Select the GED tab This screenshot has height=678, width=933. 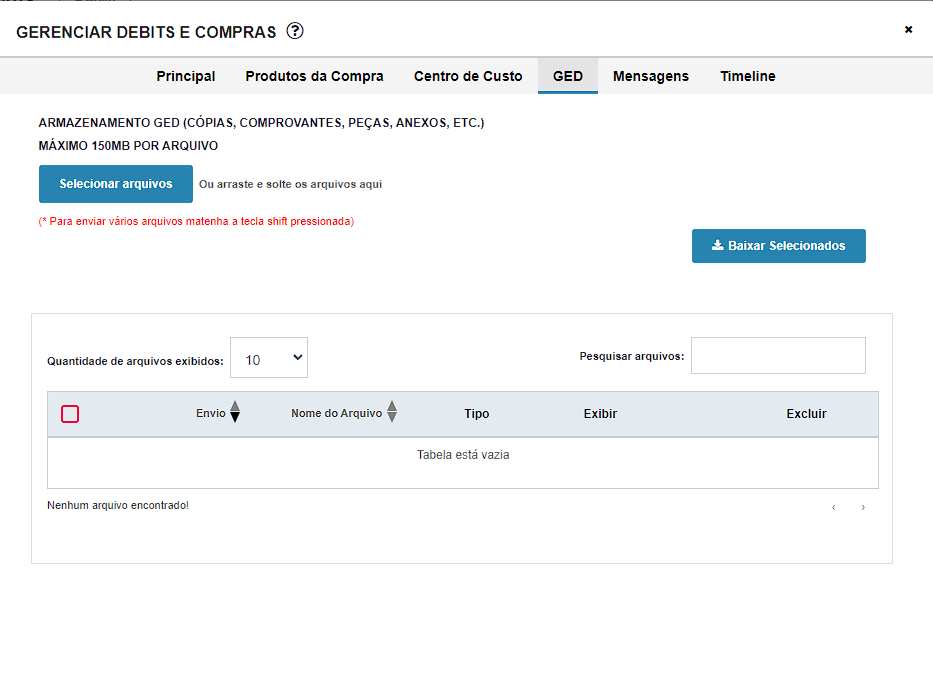[x=568, y=76]
